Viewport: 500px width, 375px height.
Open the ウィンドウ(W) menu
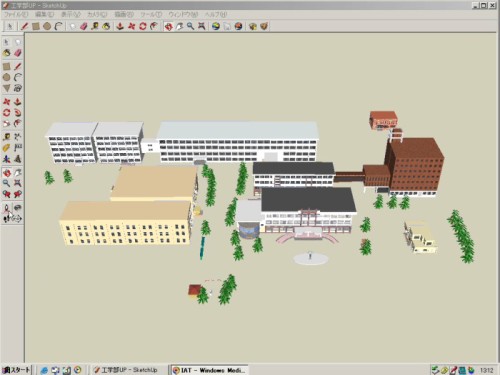point(183,14)
